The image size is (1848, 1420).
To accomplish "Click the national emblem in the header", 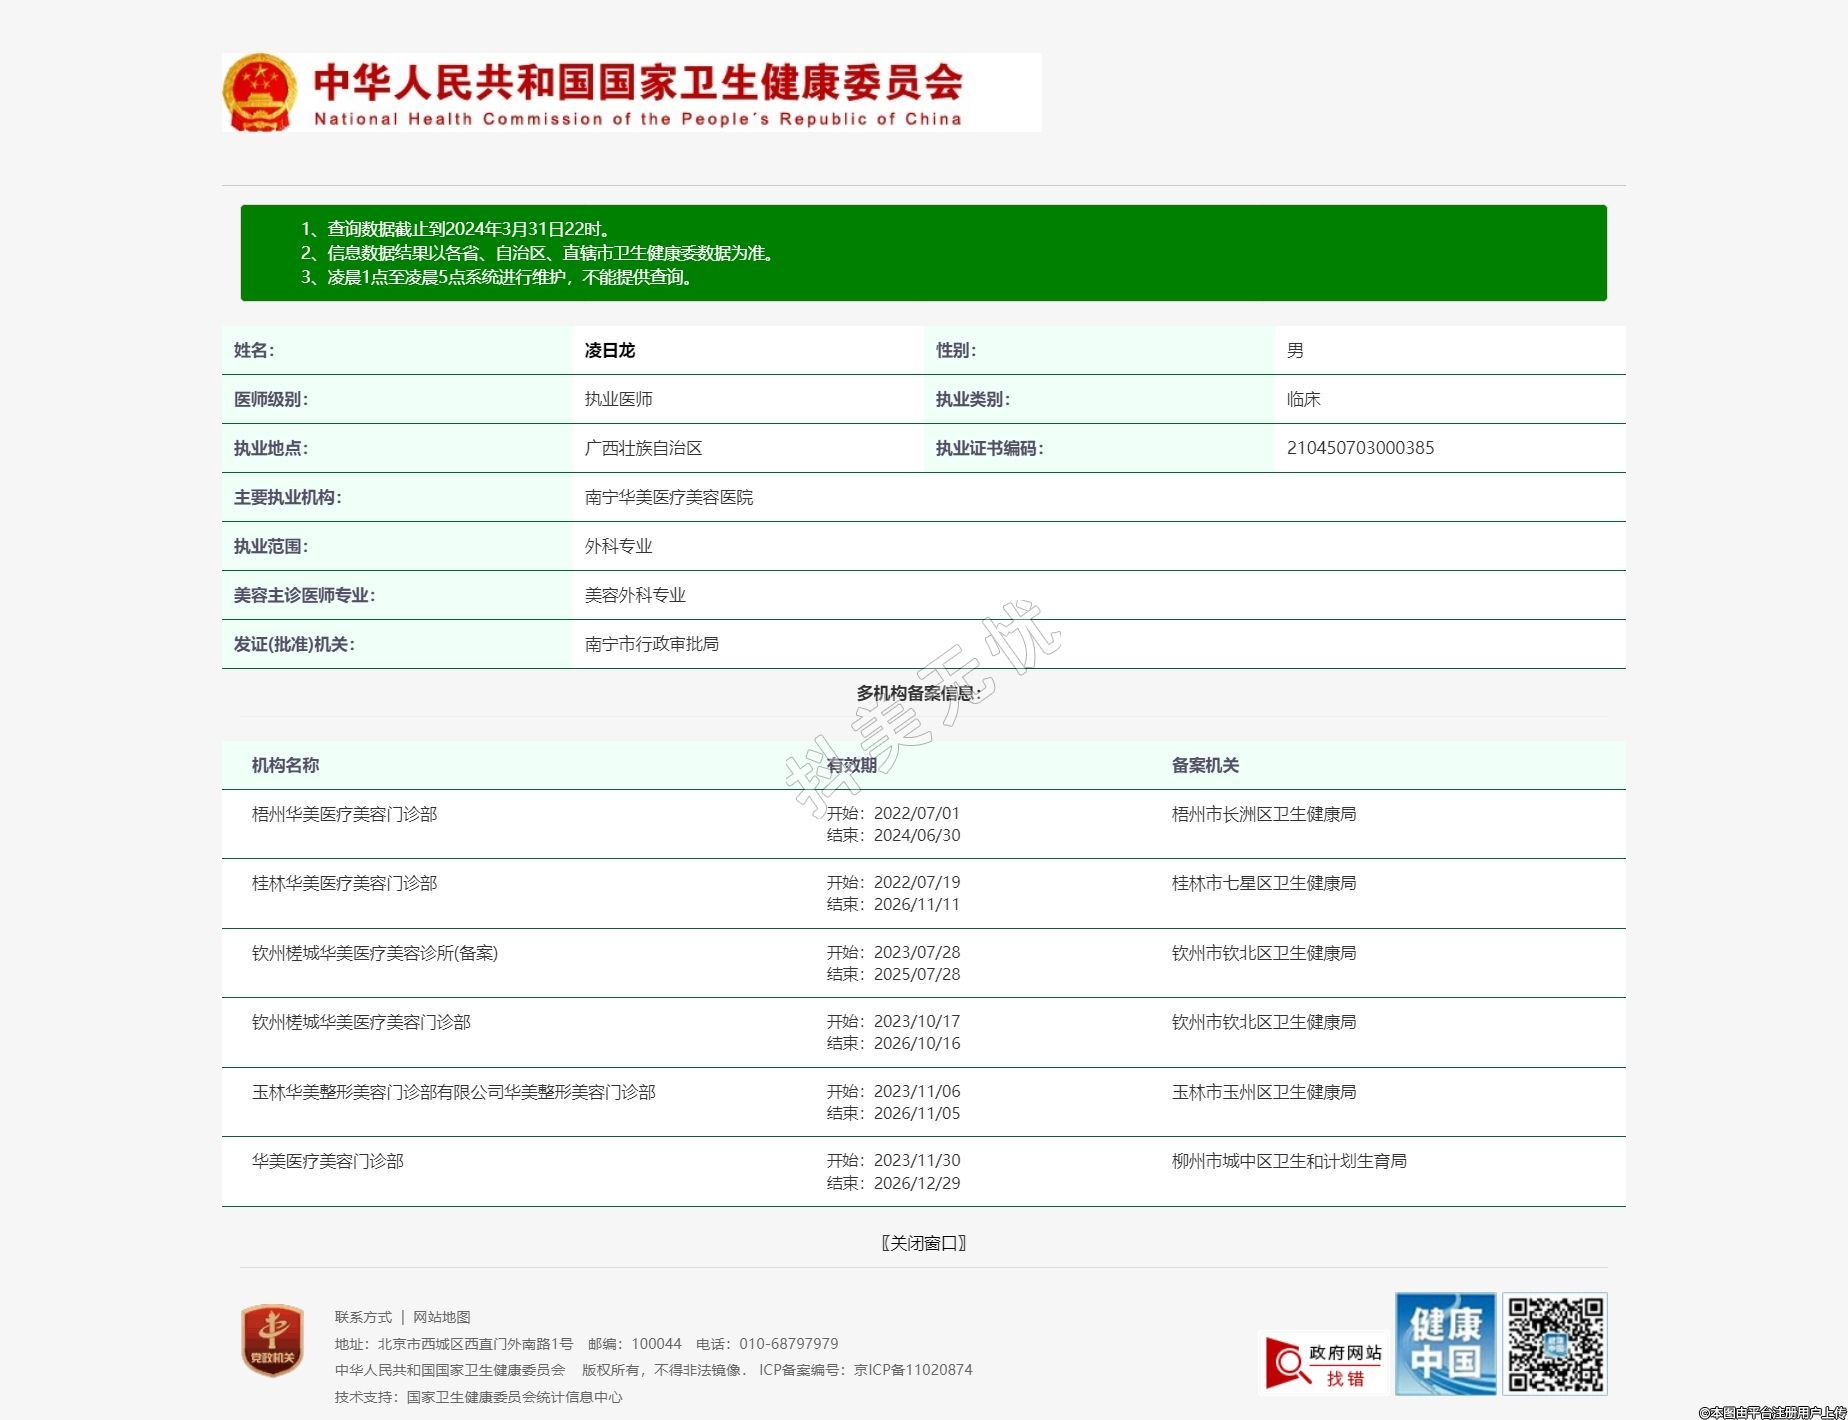I will pos(260,92).
